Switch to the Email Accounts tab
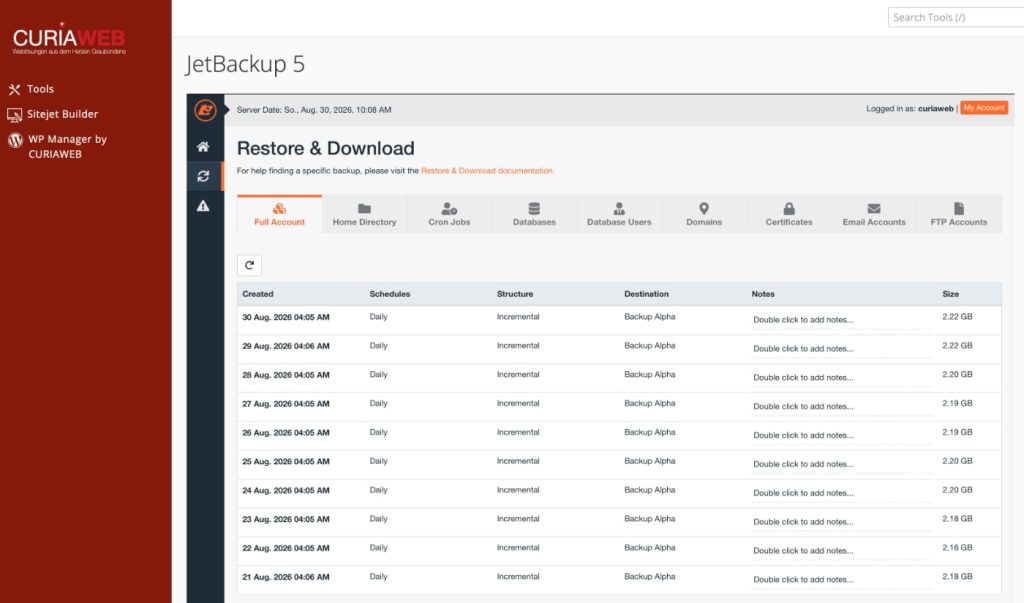The width and height of the screenshot is (1024, 603). tap(874, 214)
